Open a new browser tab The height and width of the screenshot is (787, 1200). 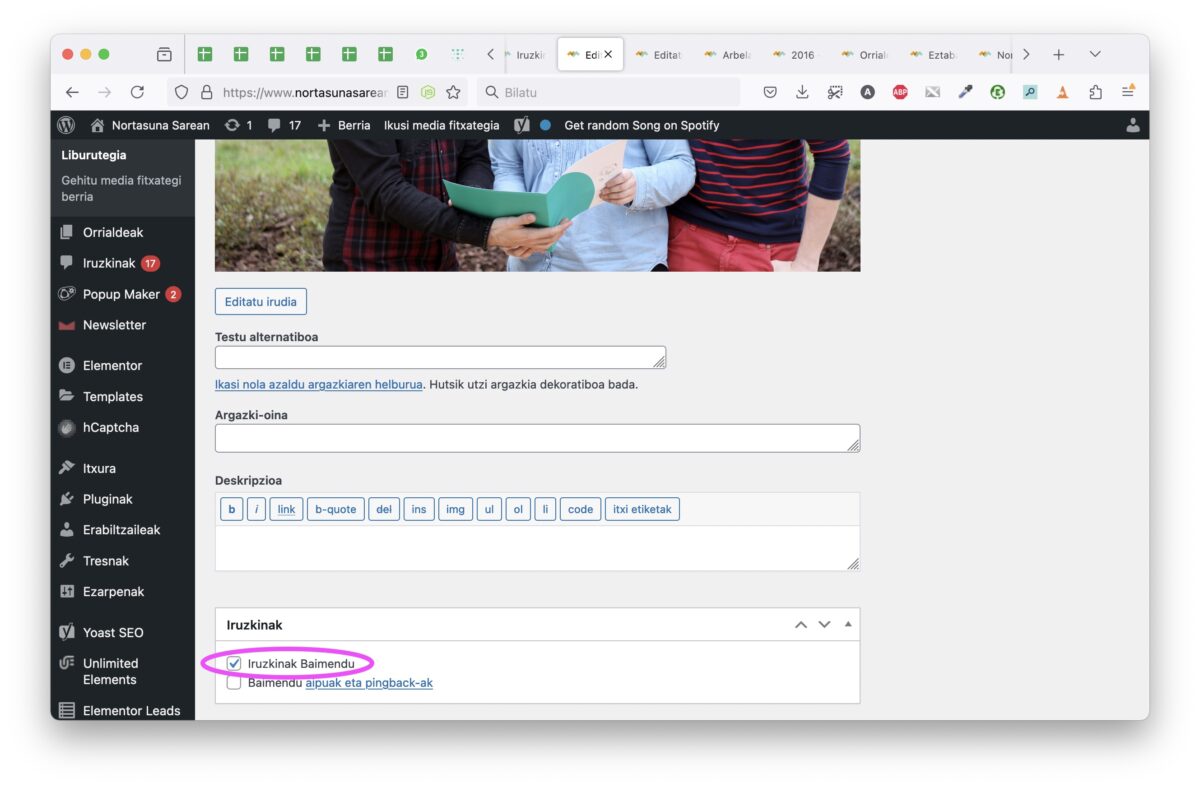pyautogui.click(x=1059, y=54)
